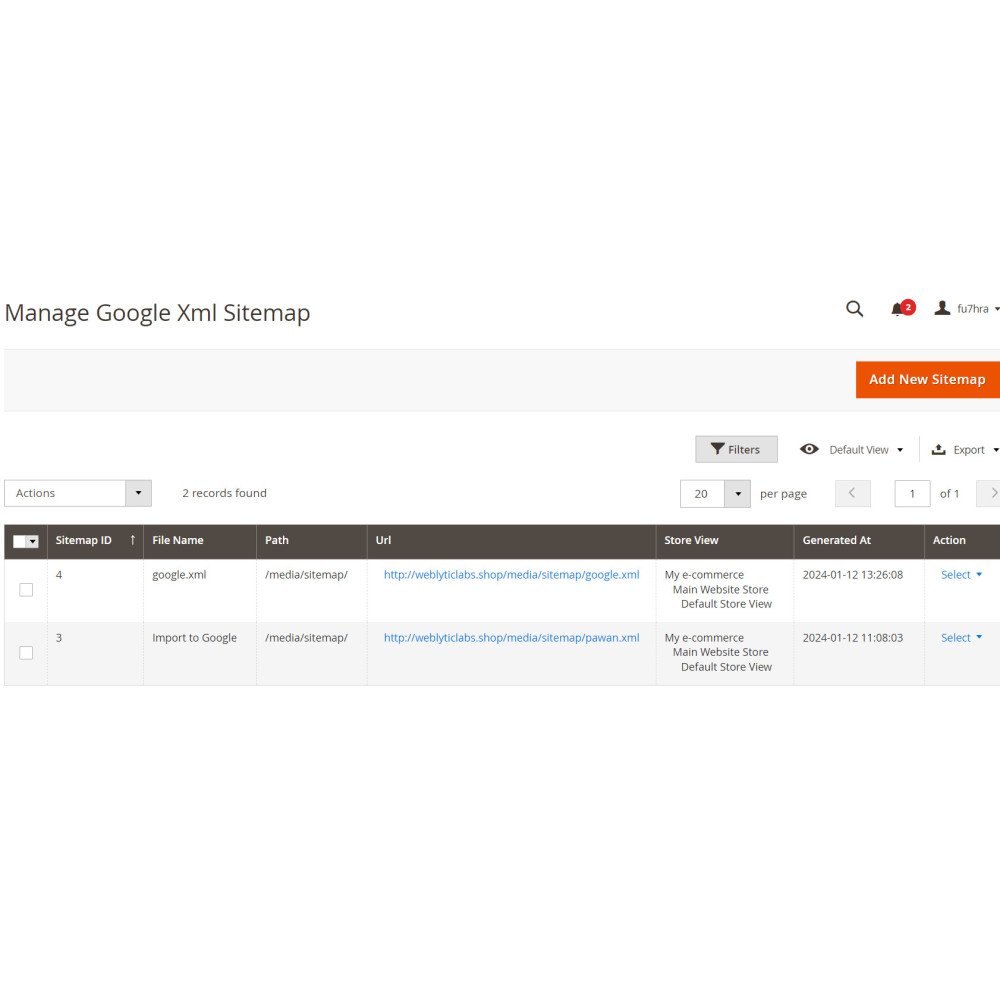
Task: Open the 20 per page size dropdown arrow
Action: (737, 494)
